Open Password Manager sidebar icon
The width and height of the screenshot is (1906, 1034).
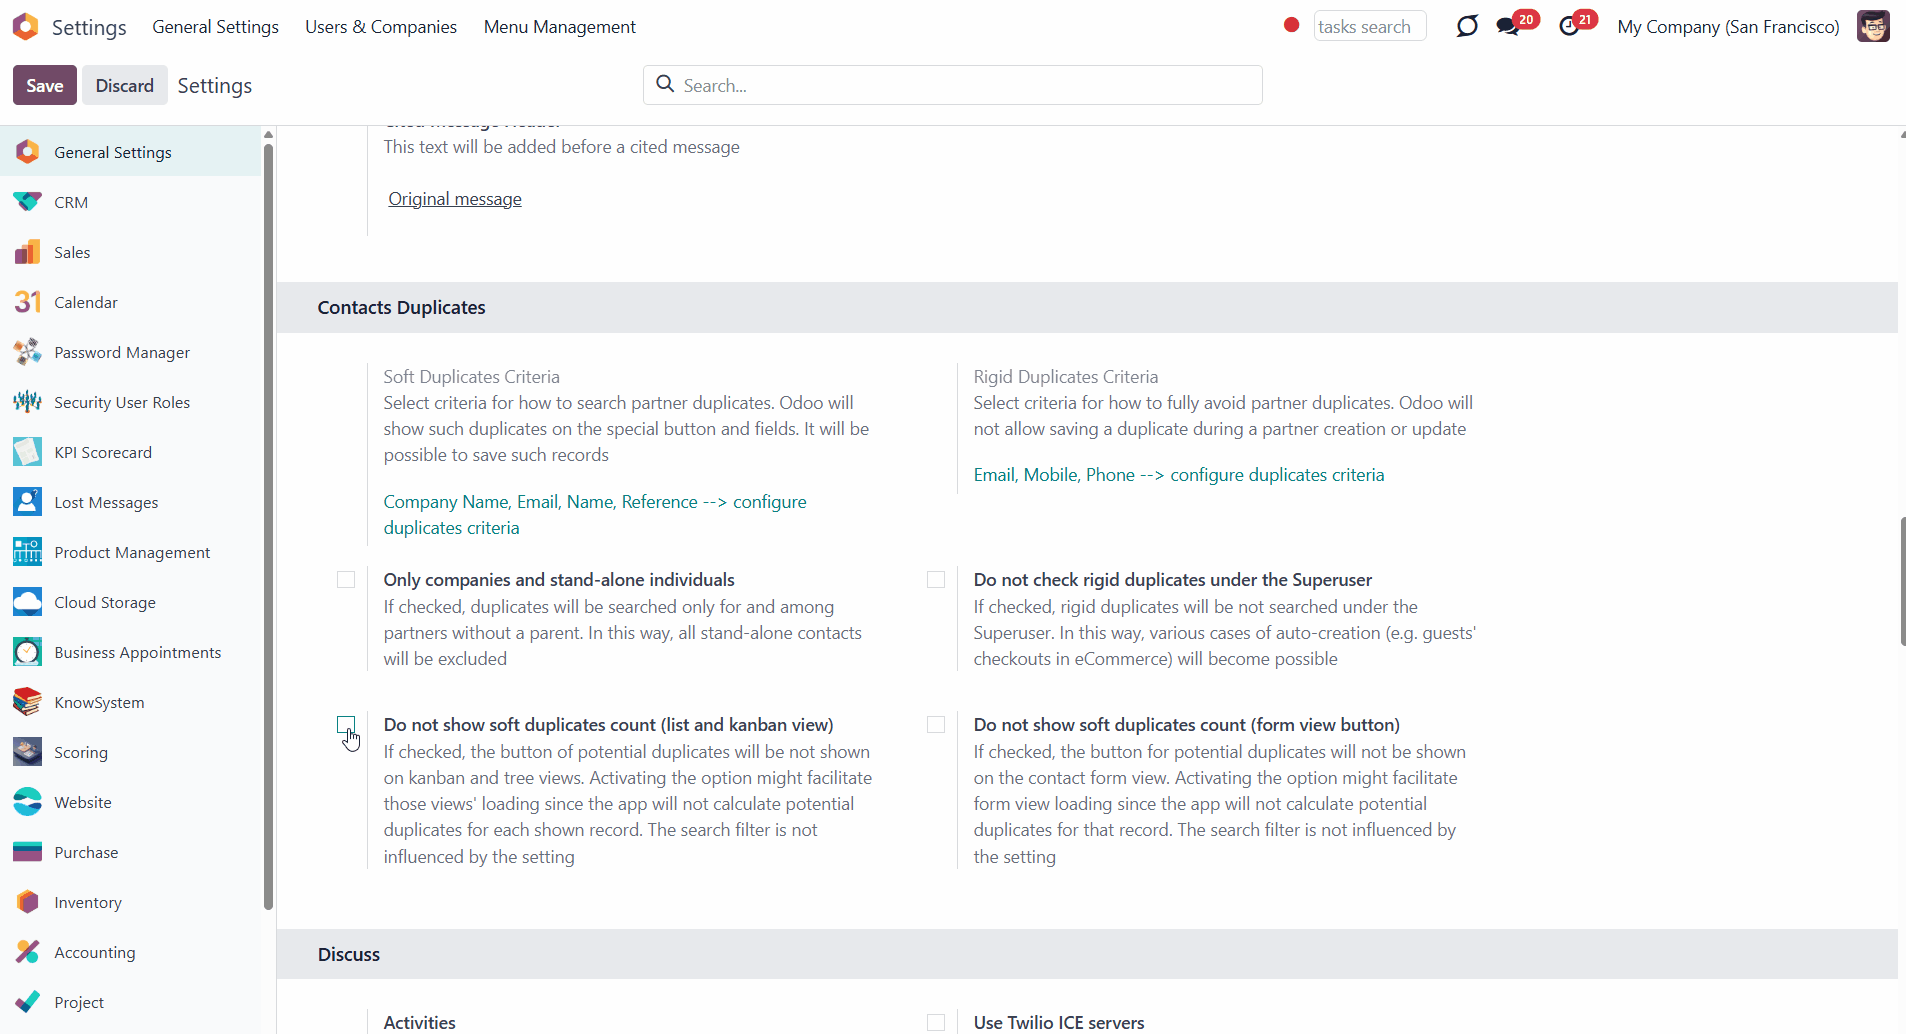tap(28, 352)
